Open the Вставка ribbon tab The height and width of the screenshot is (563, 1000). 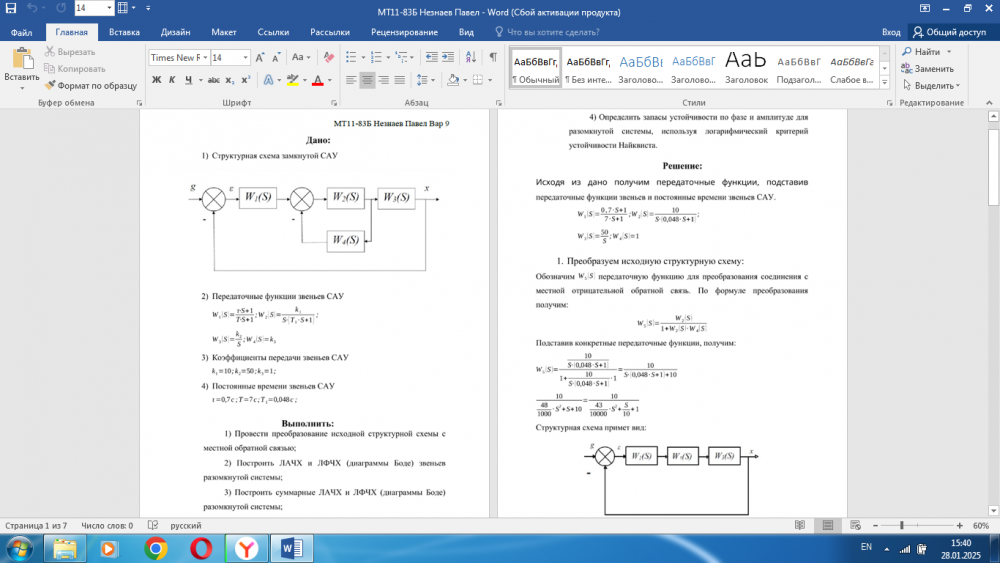[124, 32]
